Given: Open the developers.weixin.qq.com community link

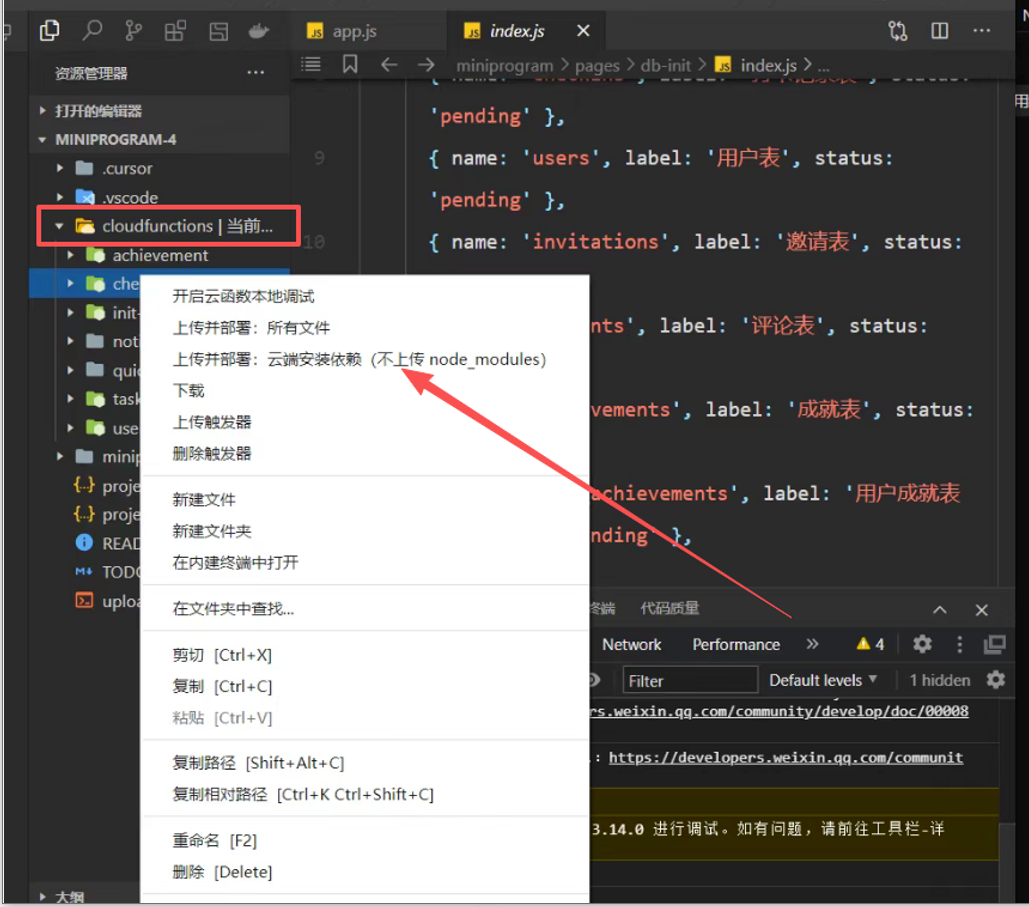Looking at the screenshot, I should pyautogui.click(x=785, y=757).
